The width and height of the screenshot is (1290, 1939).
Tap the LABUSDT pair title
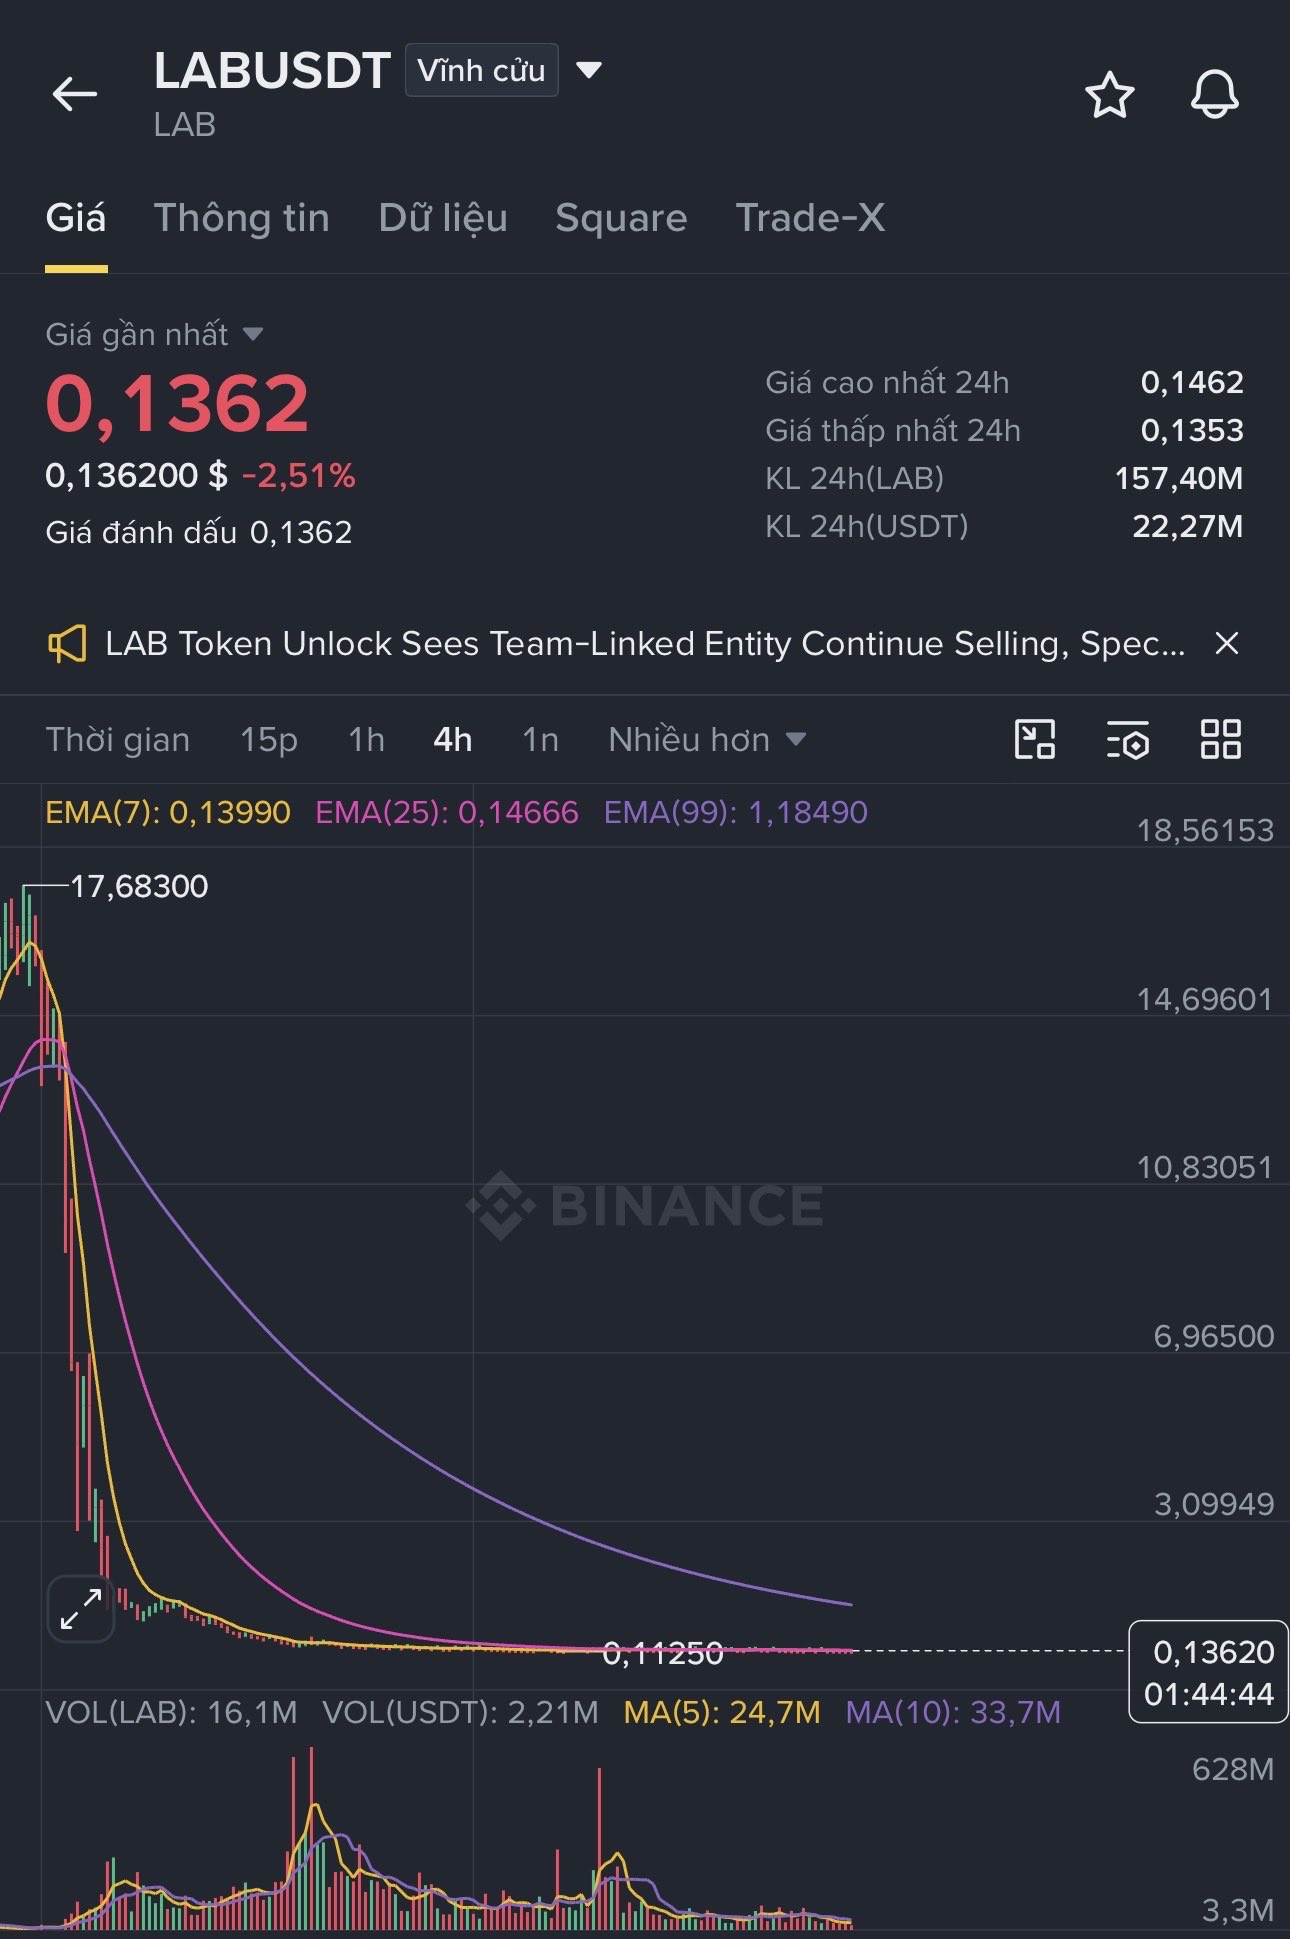pos(272,71)
